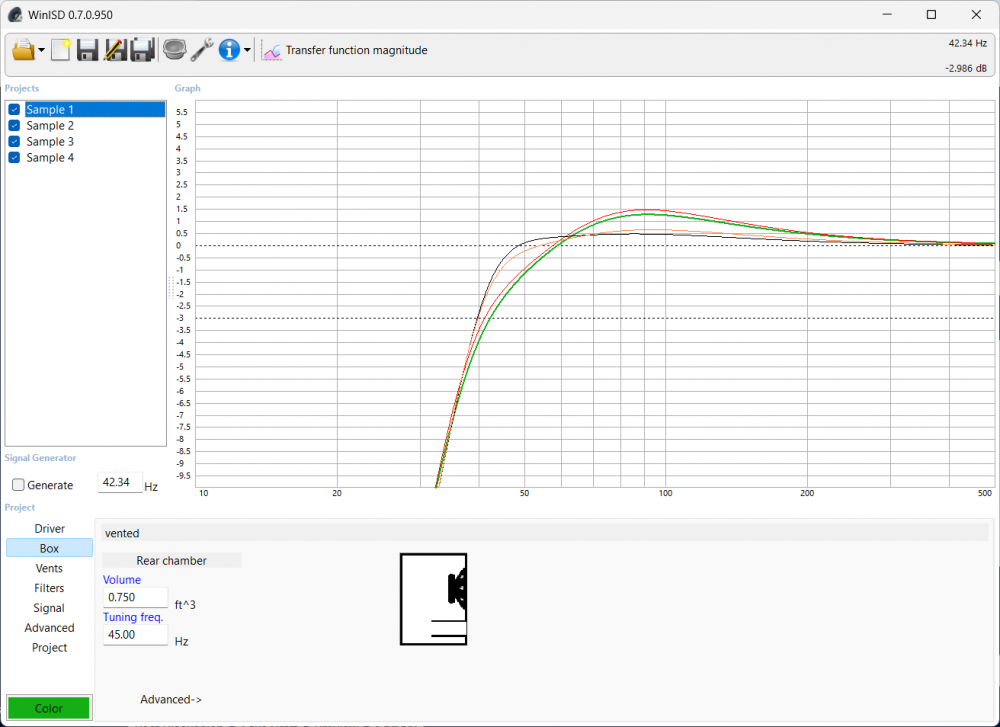Open the driver database speaker icon
Viewport: 1000px width, 727px height.
[x=175, y=50]
